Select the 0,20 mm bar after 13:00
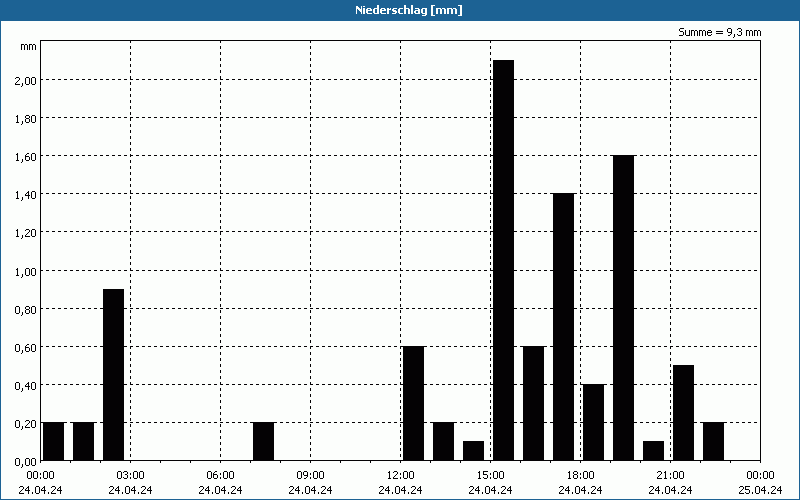800x500 pixels. [443, 442]
